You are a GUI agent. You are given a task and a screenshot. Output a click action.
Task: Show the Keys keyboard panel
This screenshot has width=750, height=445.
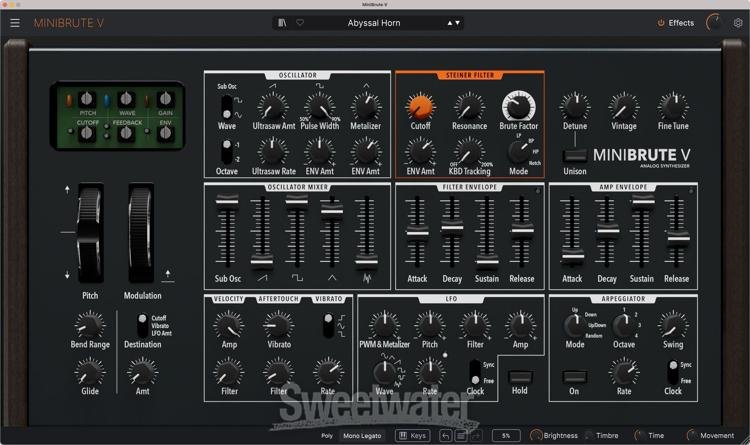pos(412,435)
